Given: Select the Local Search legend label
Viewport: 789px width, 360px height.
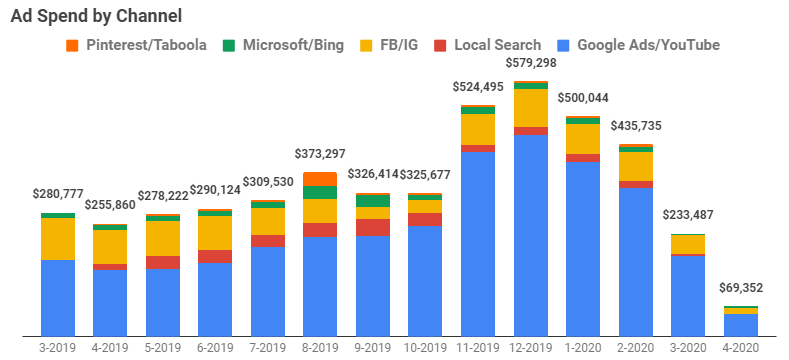Looking at the screenshot, I should [498, 45].
